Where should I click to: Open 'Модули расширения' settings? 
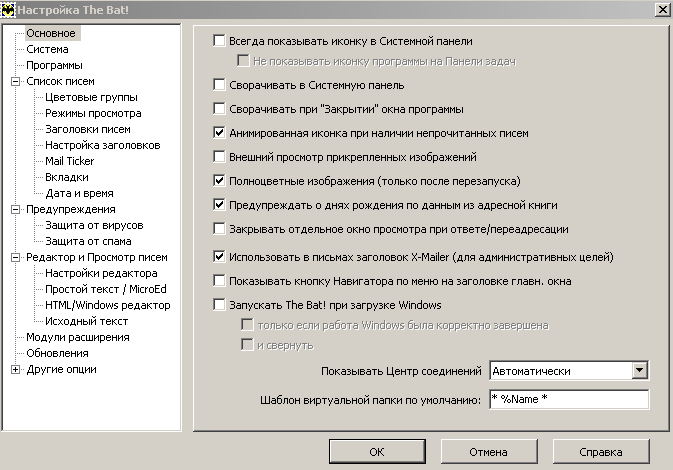tap(78, 337)
